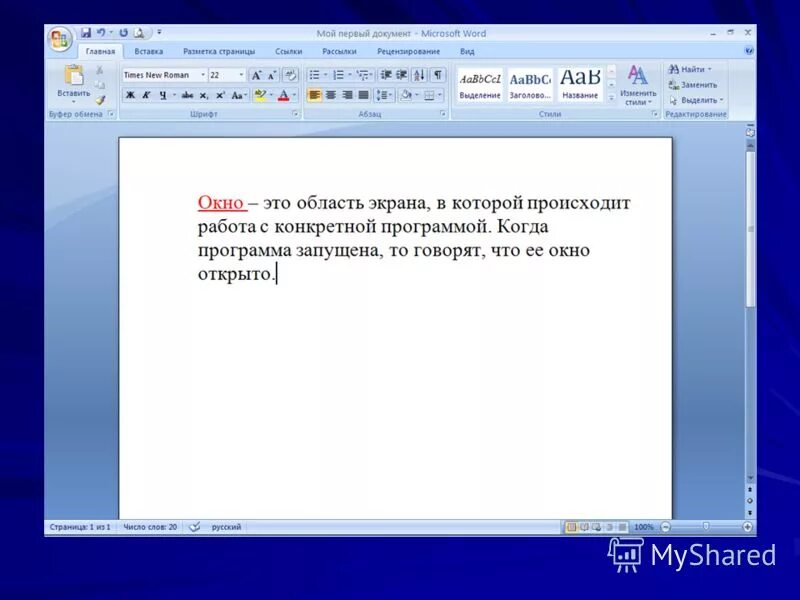Screen dimensions: 800x600
Task: Click the vertical scrollbar thumb
Action: point(750,229)
